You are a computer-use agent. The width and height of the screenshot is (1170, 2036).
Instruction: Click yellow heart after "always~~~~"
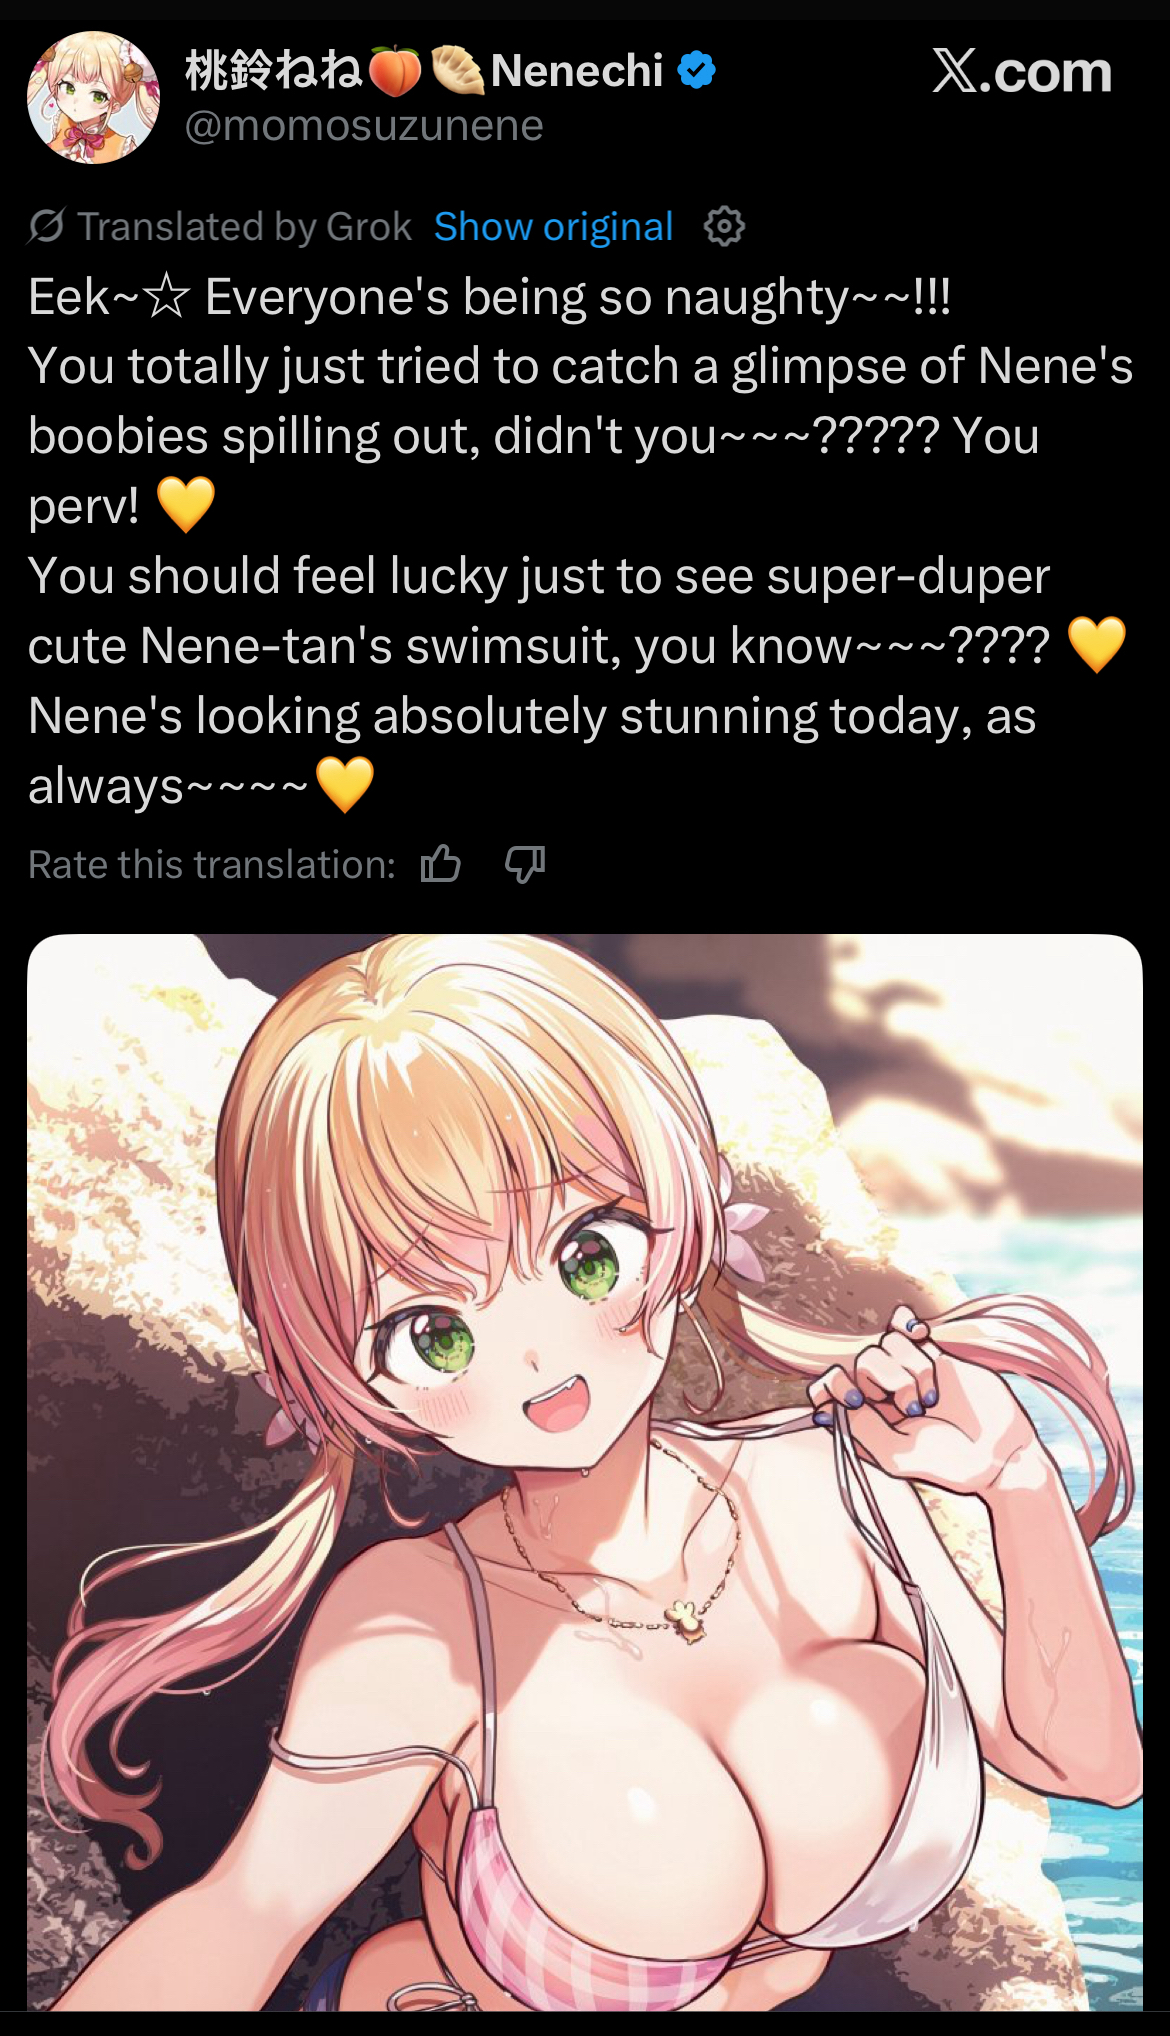[x=345, y=785]
